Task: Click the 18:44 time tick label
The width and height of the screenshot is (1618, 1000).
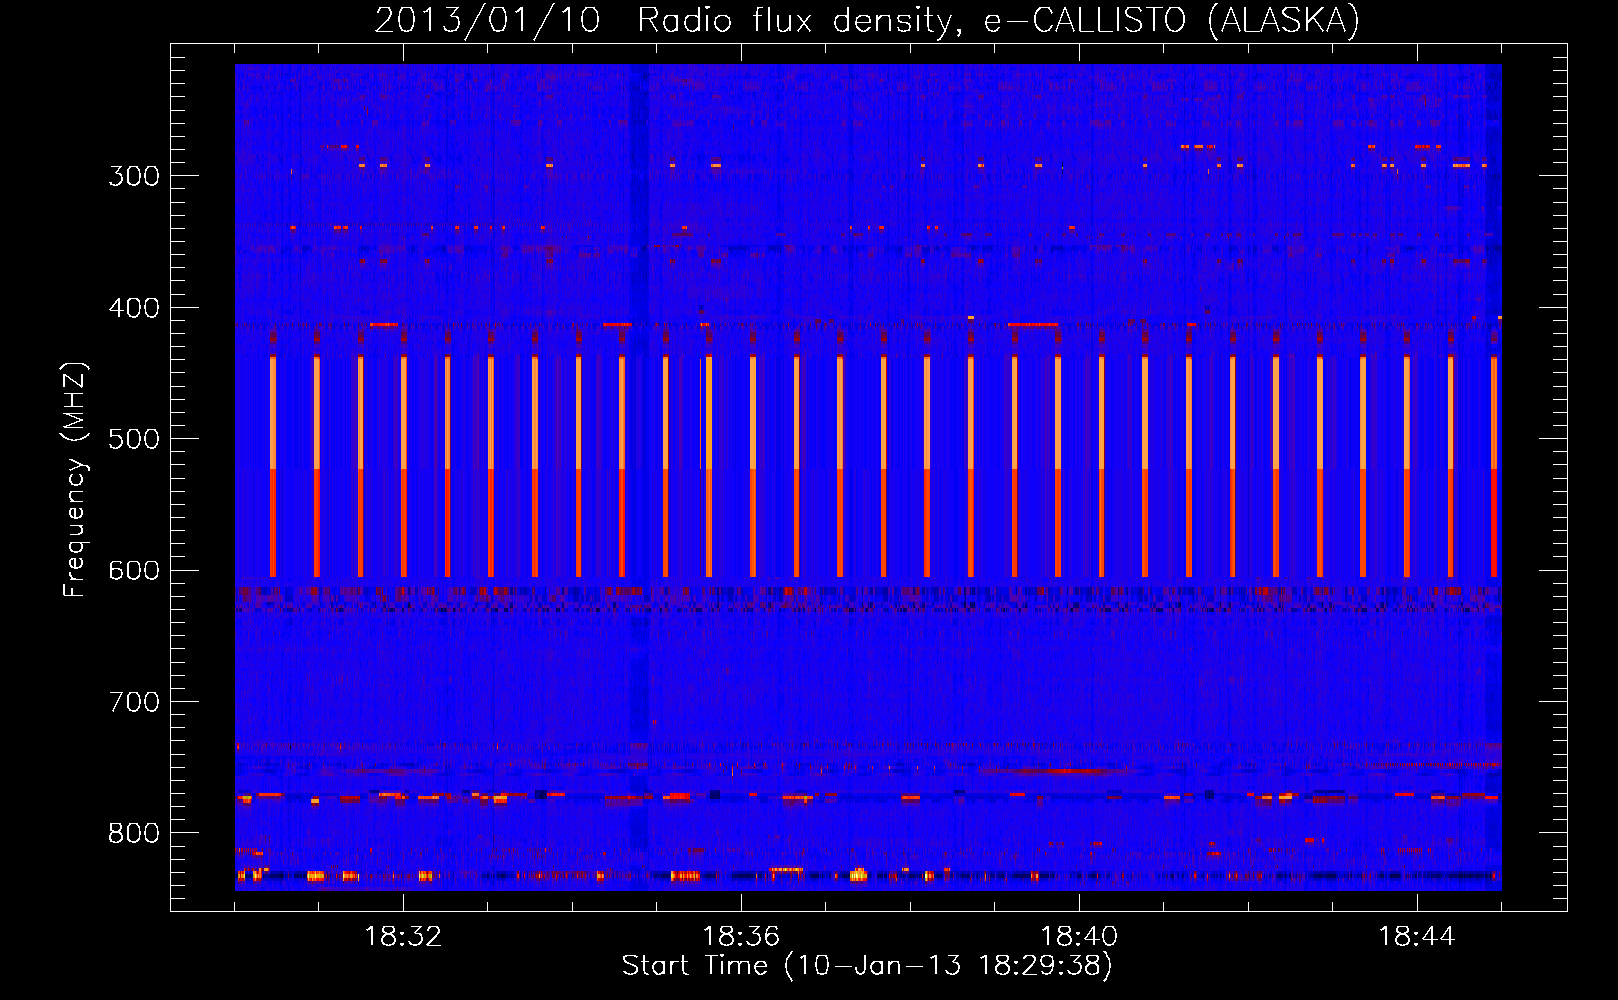Action: click(x=1417, y=937)
